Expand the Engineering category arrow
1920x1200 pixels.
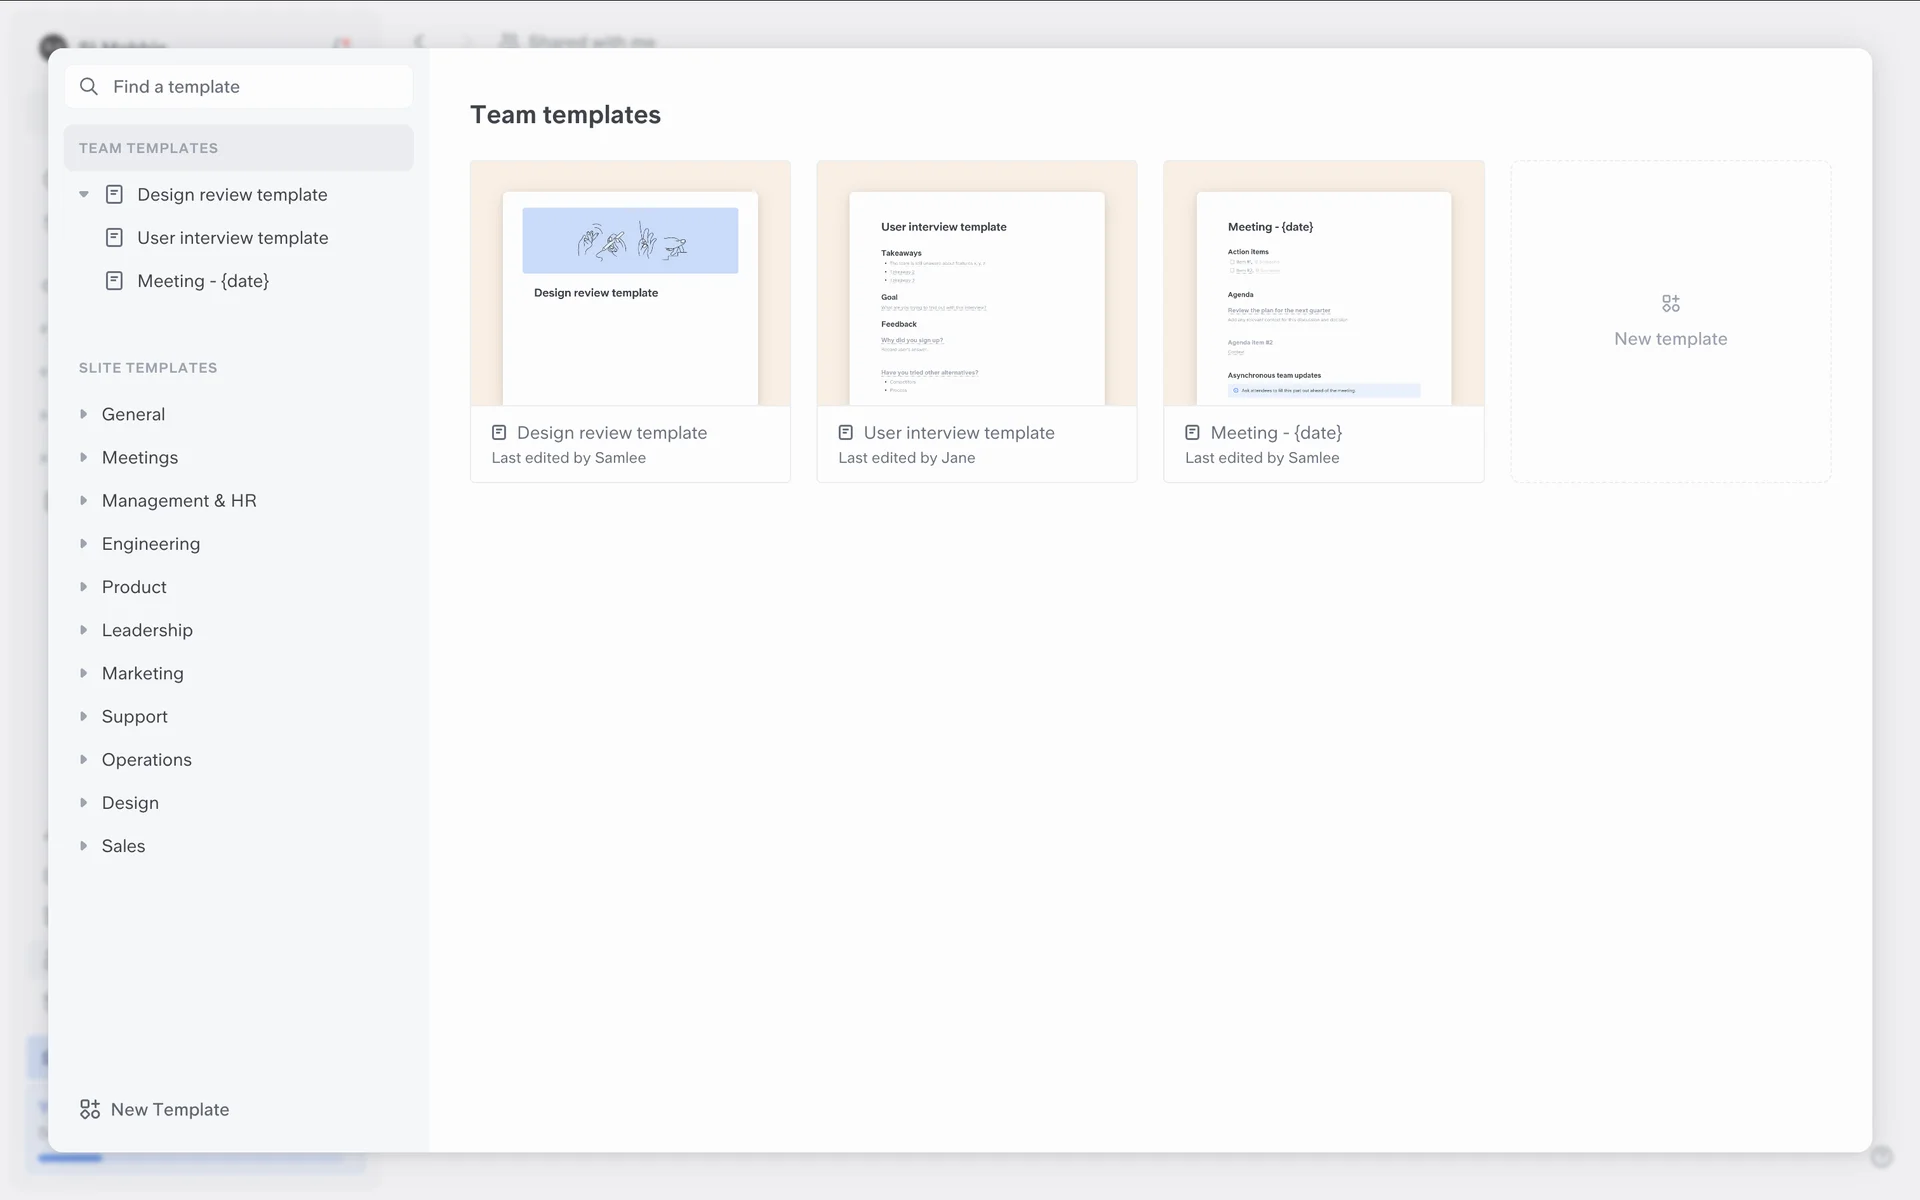[84, 544]
